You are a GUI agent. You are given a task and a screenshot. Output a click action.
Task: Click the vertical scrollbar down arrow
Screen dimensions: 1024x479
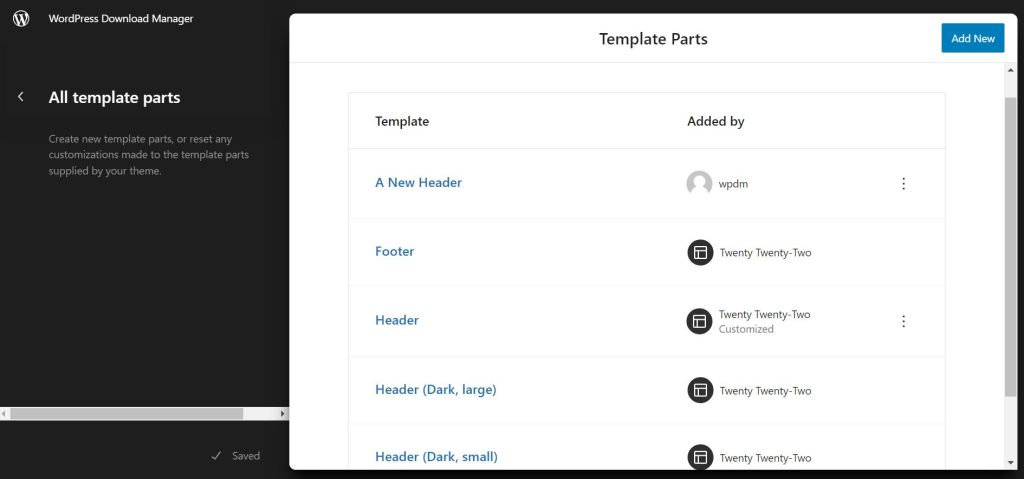point(1011,463)
